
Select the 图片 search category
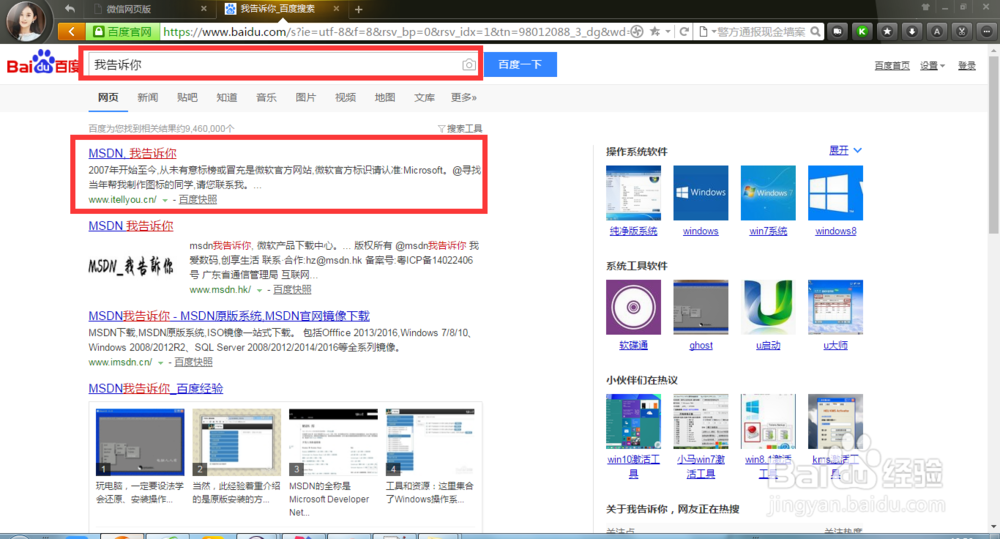point(305,97)
